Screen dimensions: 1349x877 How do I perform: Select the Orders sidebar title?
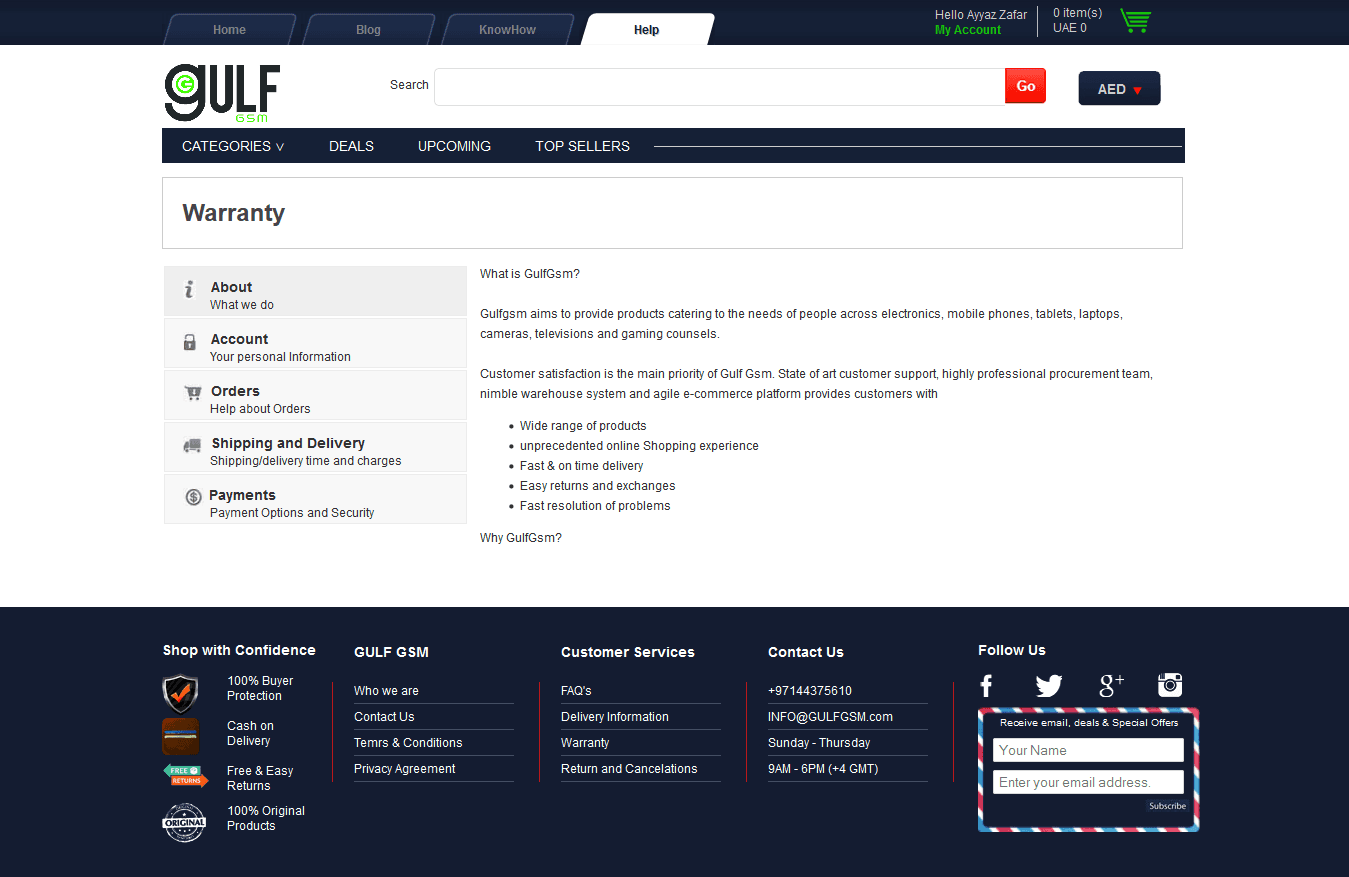tap(235, 391)
